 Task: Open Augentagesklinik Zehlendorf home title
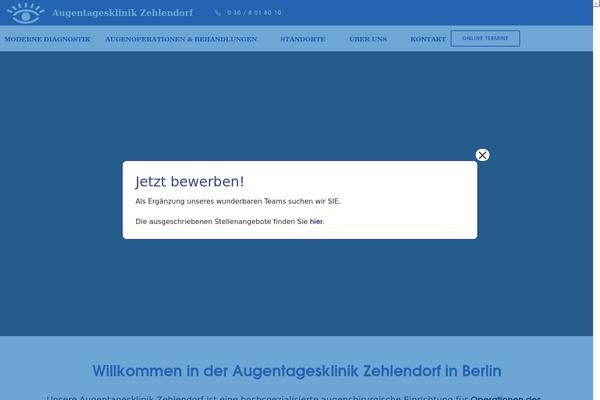click(x=122, y=13)
